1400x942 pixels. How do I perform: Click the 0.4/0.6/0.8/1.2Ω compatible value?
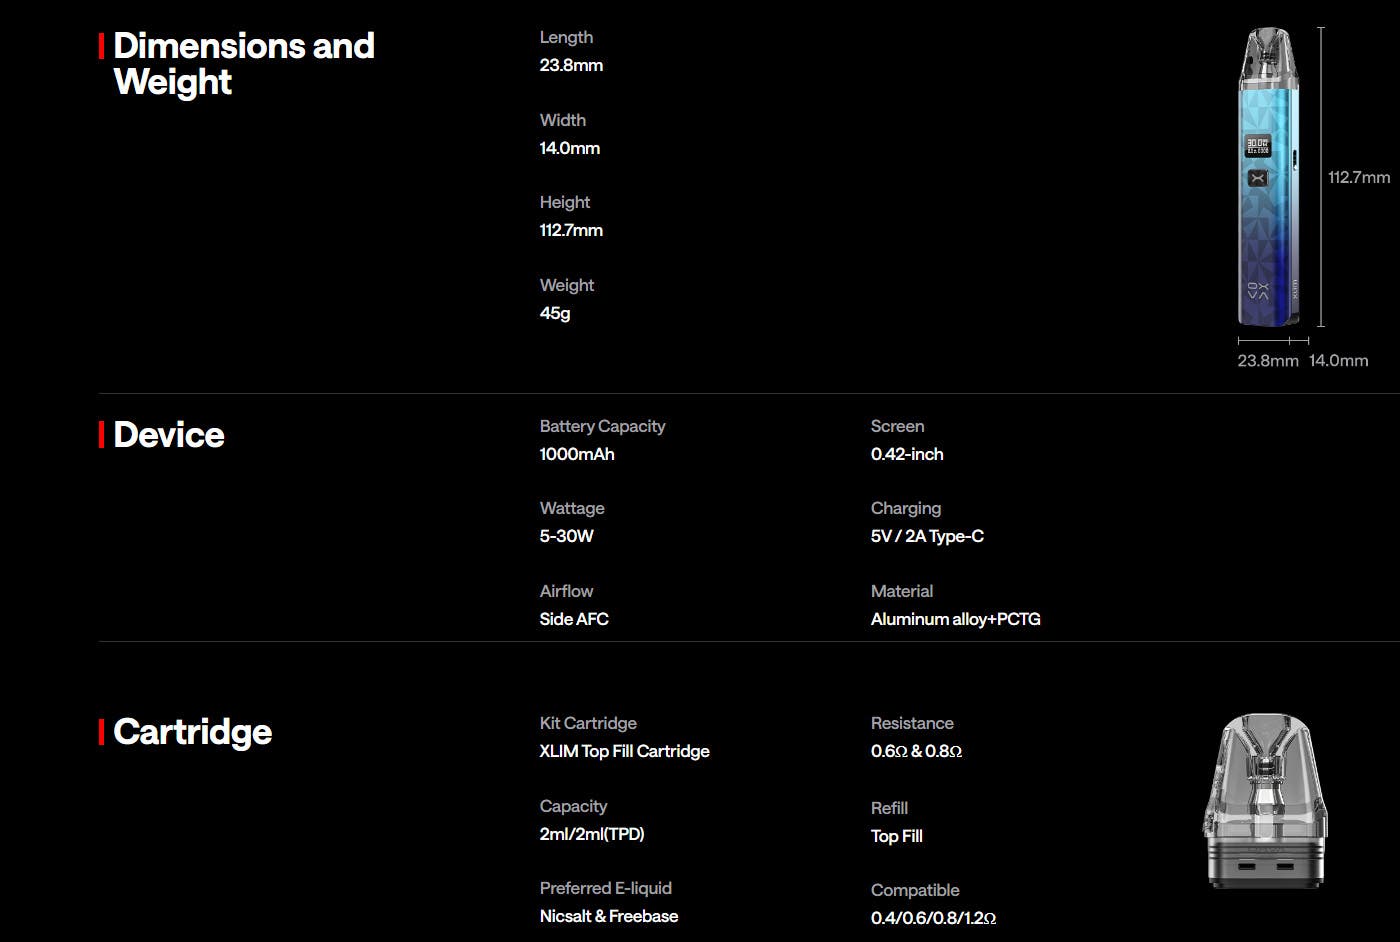coord(933,918)
